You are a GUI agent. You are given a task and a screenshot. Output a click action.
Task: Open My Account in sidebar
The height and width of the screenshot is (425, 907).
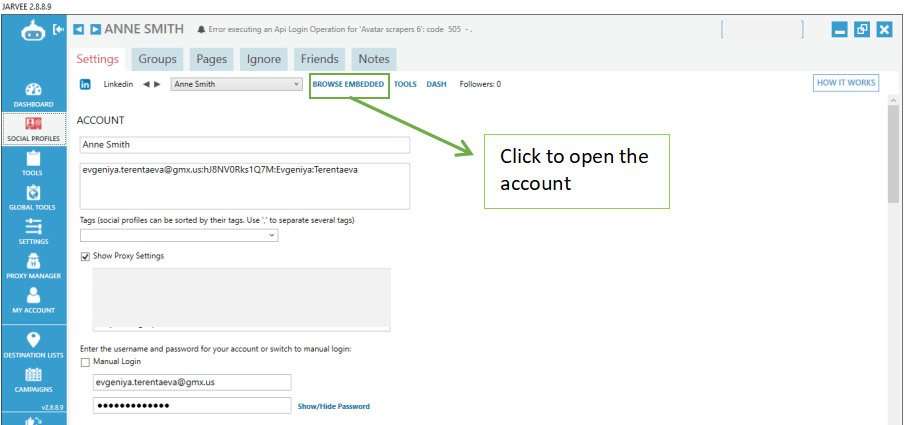33,301
